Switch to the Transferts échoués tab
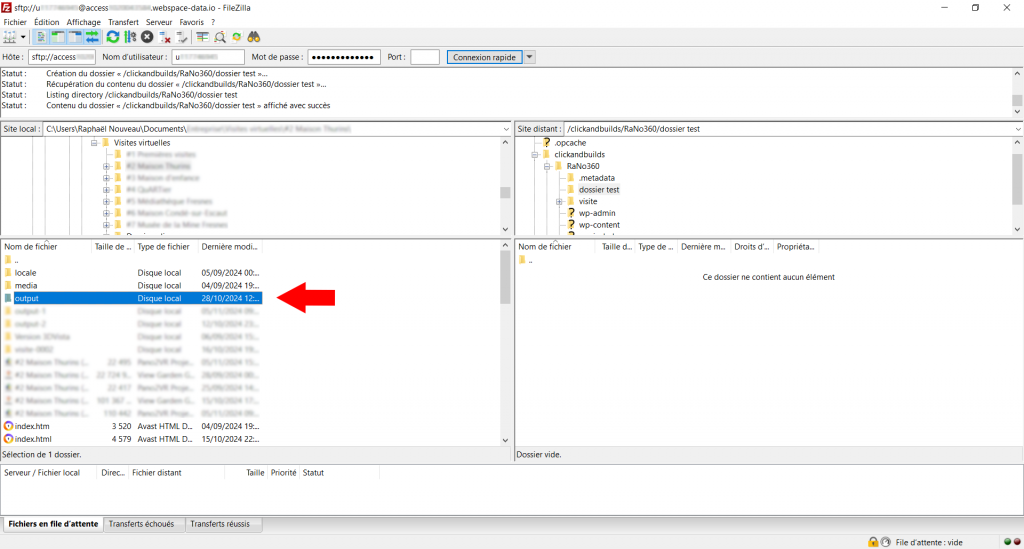 coord(142,524)
